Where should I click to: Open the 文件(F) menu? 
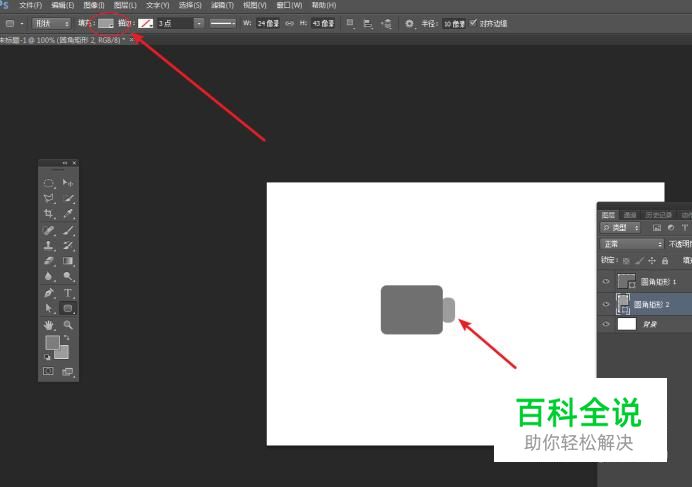30,5
